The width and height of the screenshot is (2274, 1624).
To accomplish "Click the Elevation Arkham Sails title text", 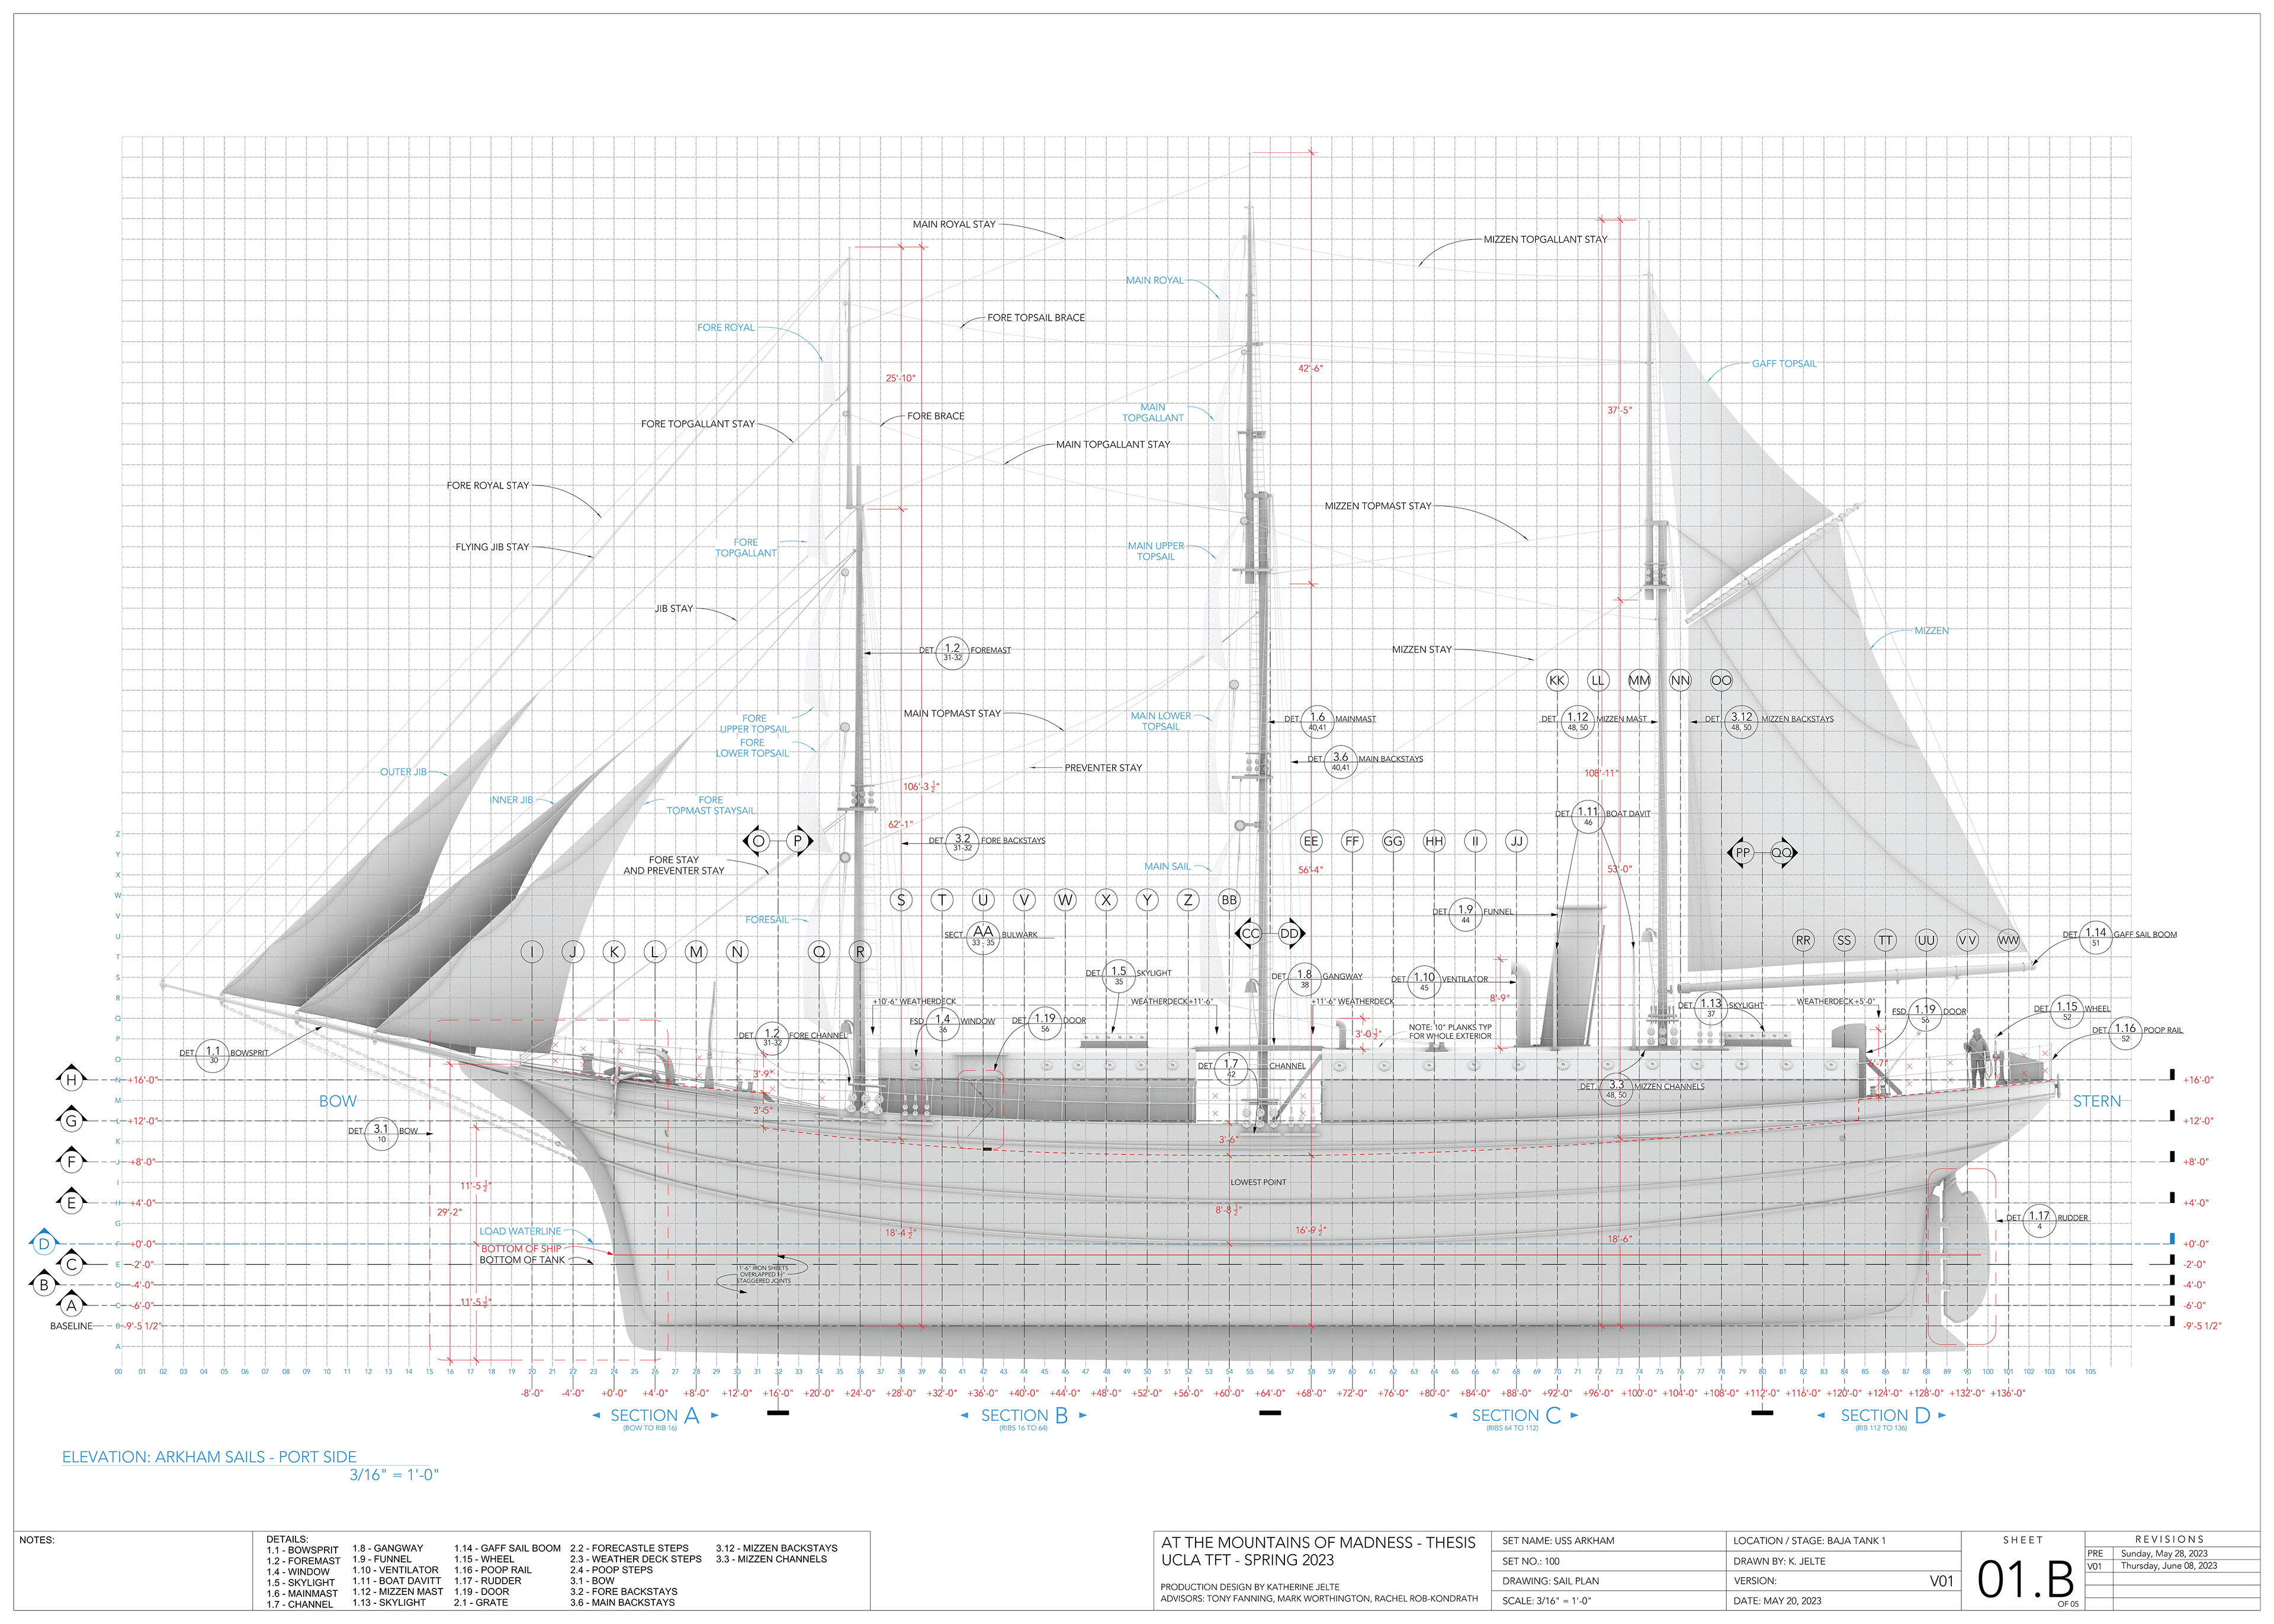I will click(x=209, y=1457).
